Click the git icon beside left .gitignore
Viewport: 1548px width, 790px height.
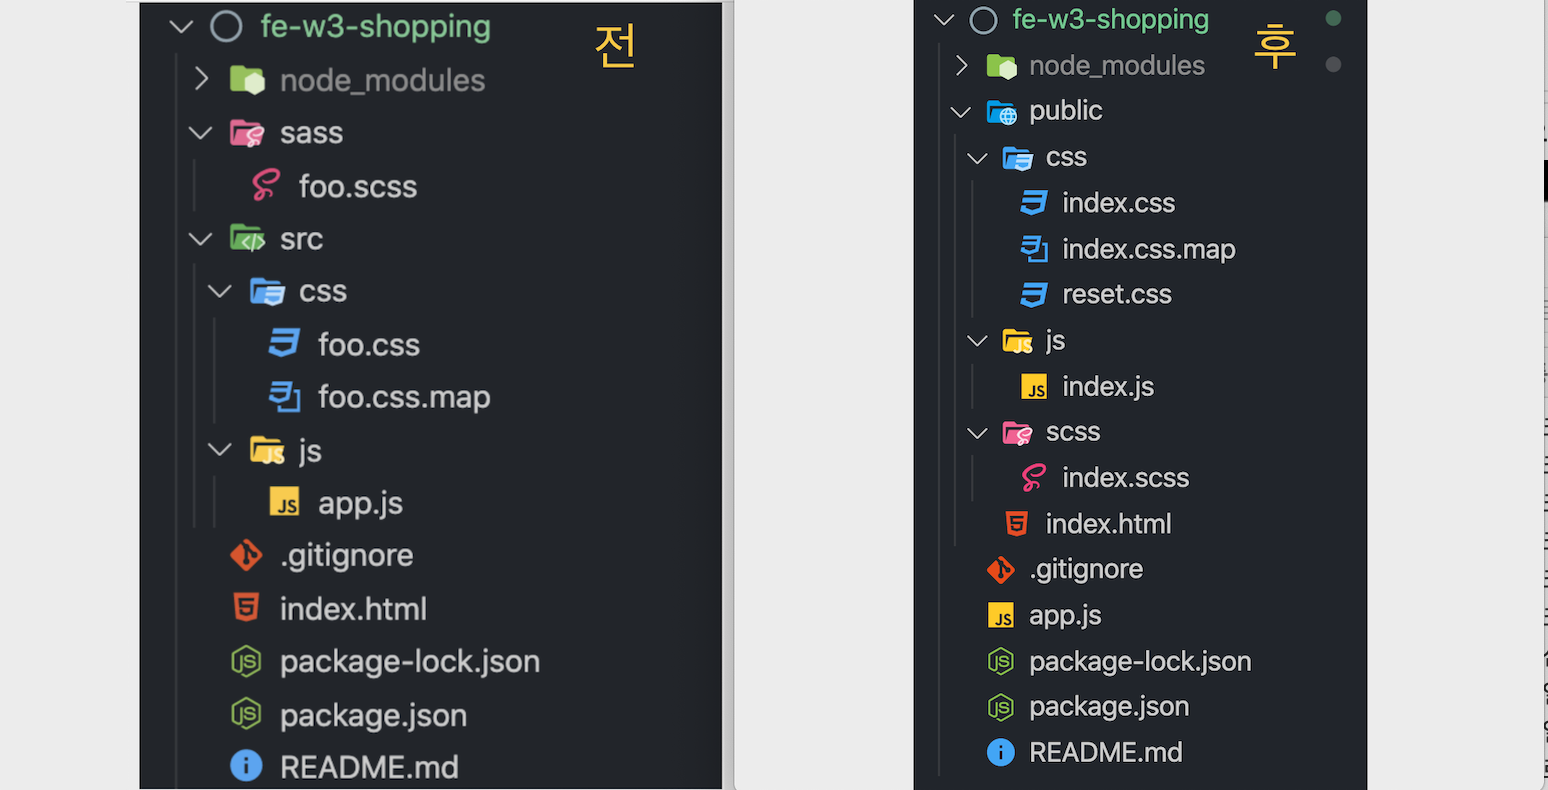coord(246,555)
